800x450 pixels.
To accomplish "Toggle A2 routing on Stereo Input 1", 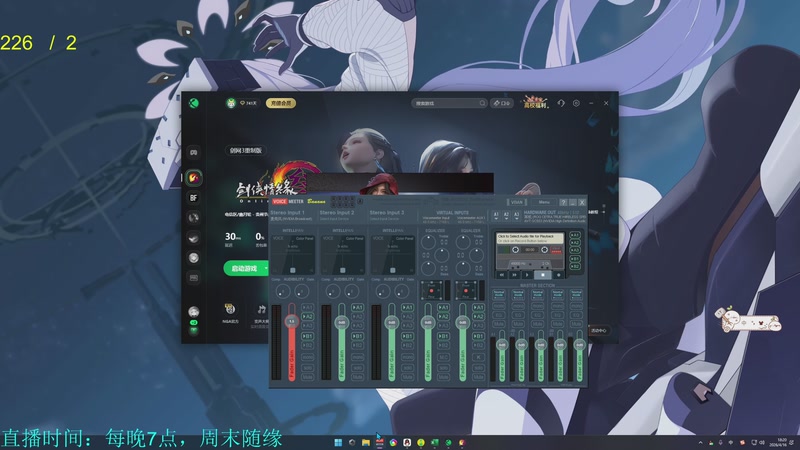I will click(307, 317).
